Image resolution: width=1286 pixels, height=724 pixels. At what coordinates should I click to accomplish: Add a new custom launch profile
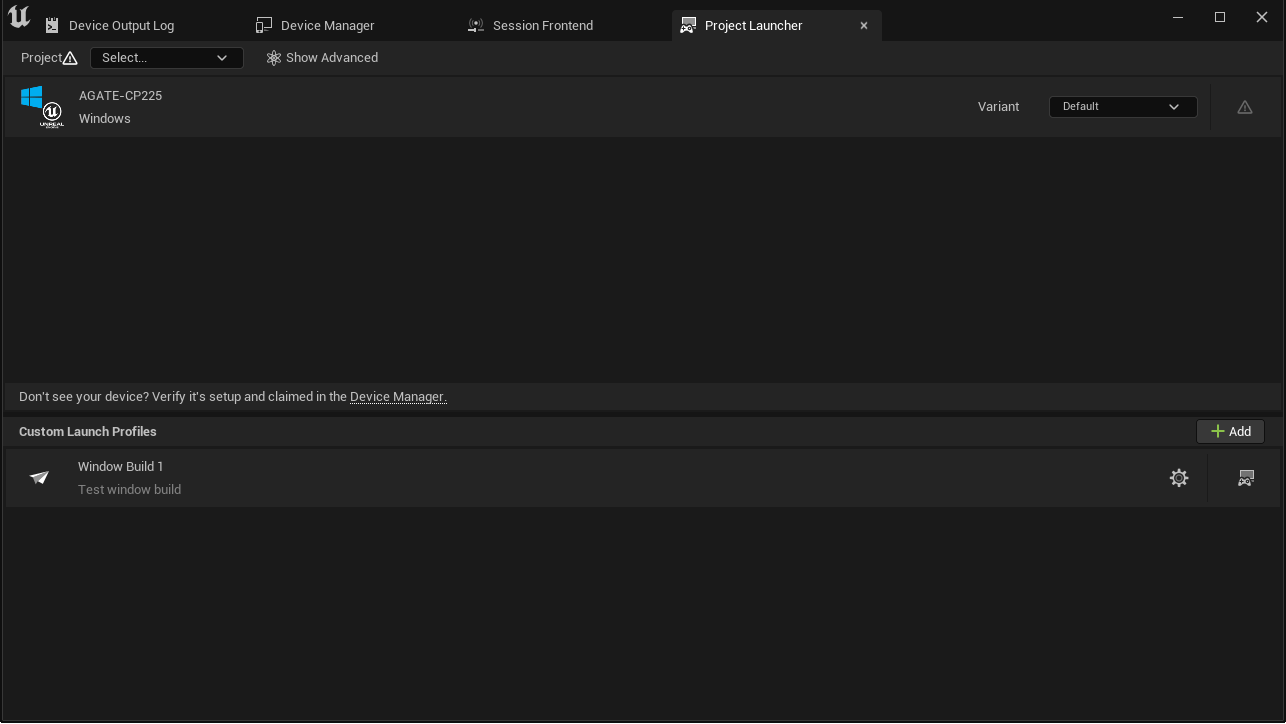pyautogui.click(x=1230, y=432)
